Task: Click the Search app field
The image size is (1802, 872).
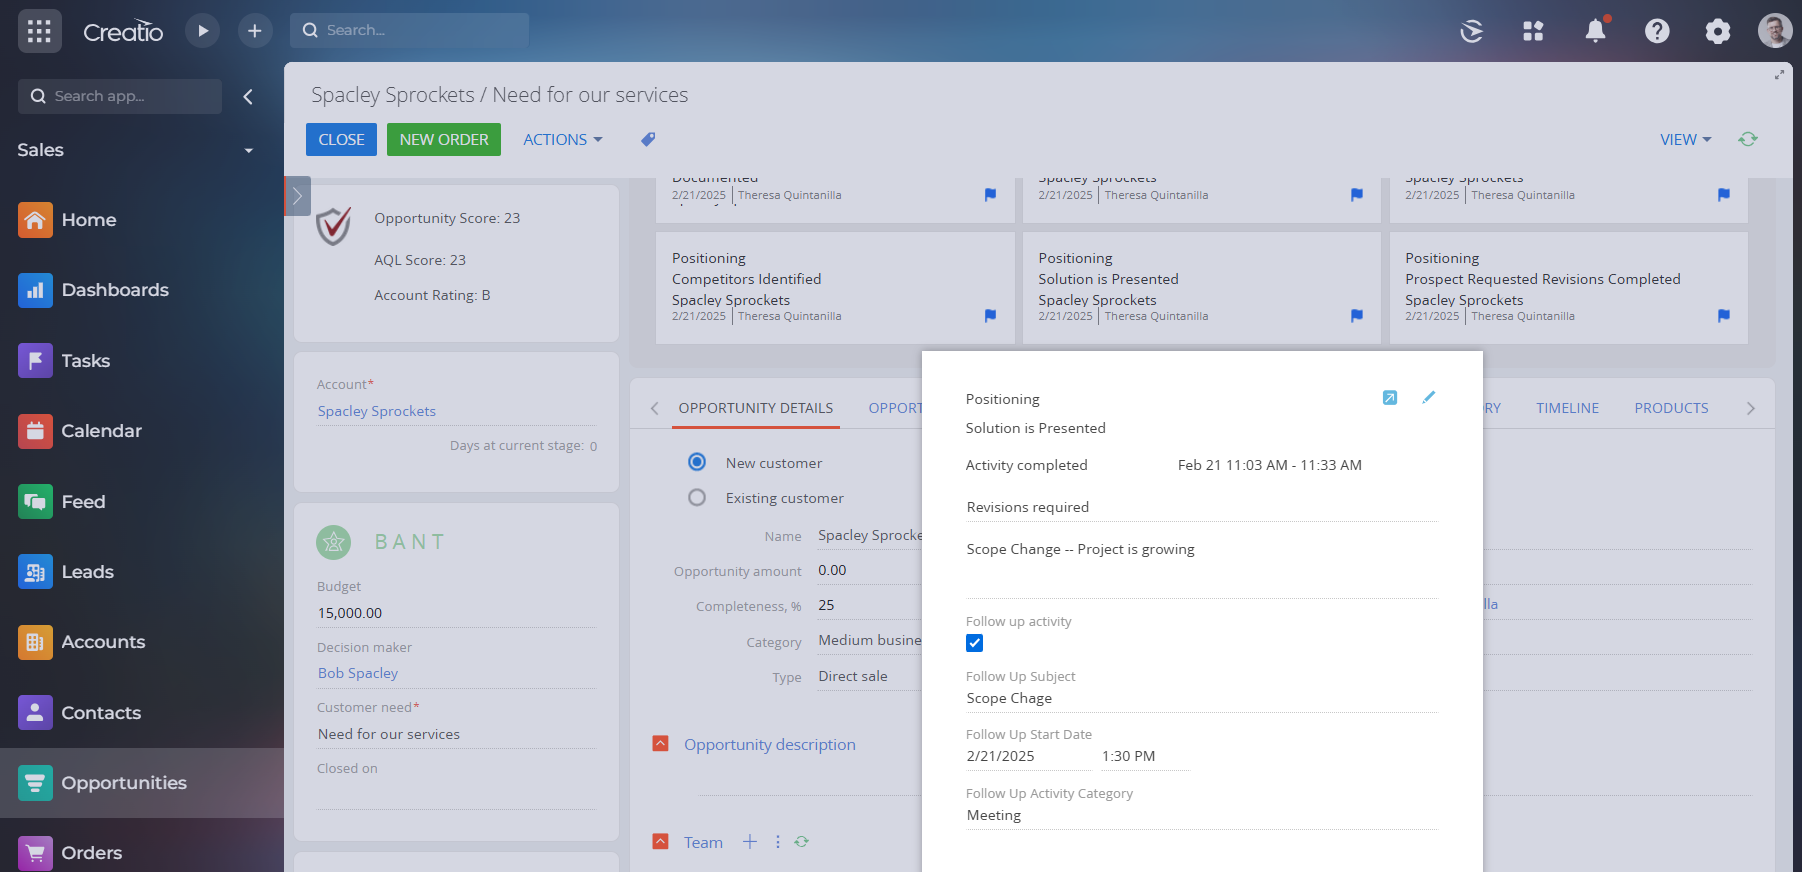Action: 120,96
